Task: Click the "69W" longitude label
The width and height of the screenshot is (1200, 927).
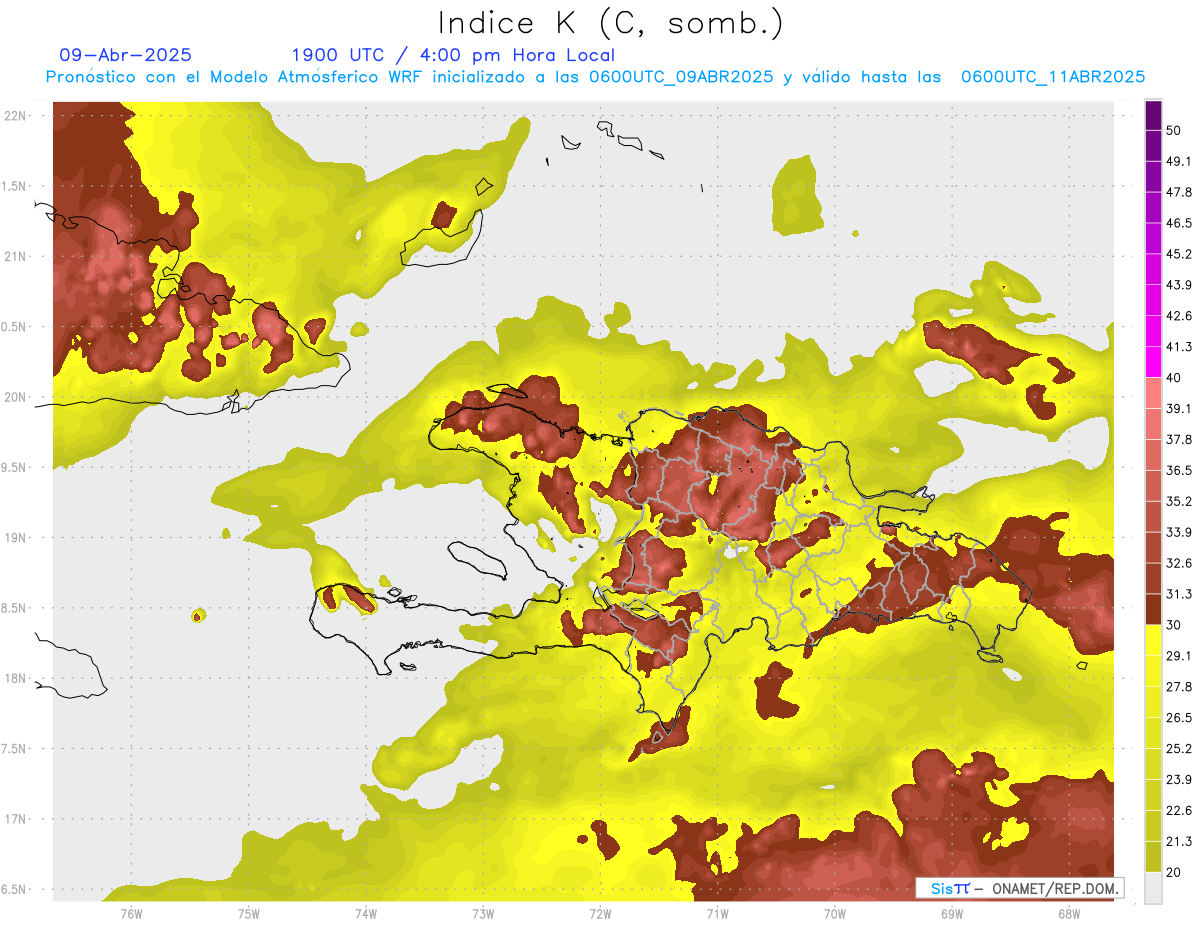Action: tap(952, 914)
